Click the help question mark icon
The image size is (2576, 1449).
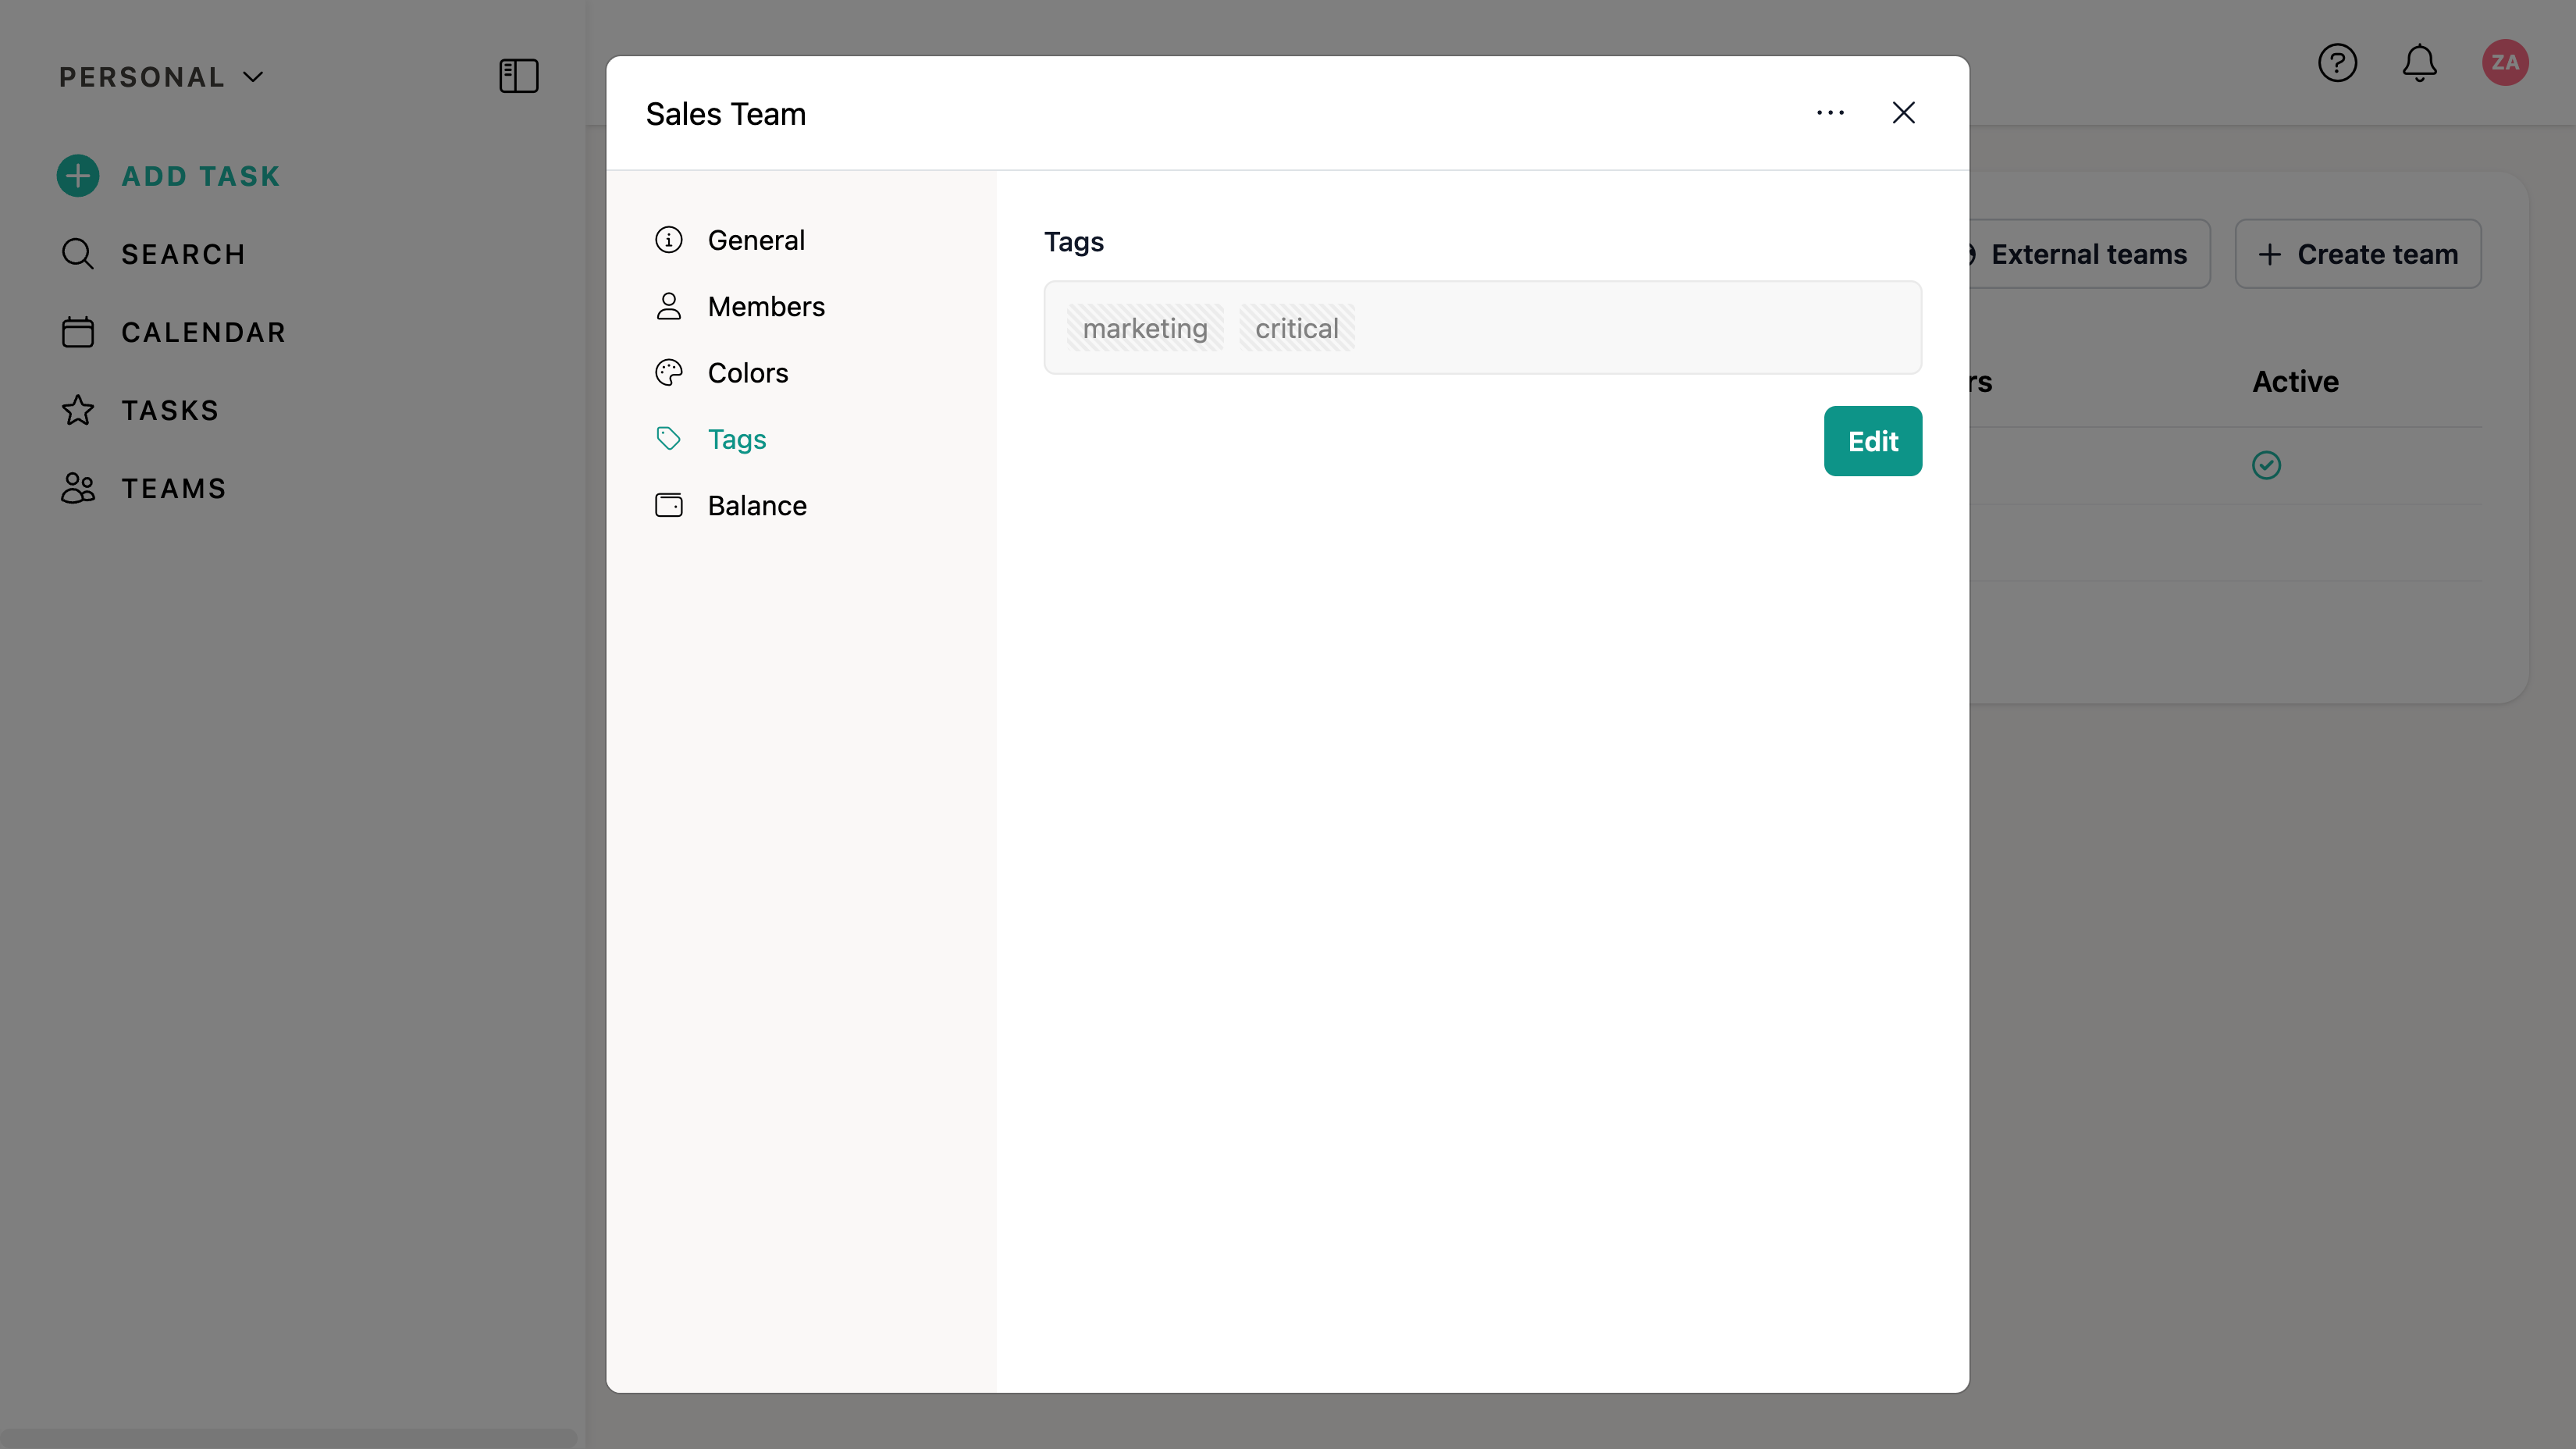[x=2337, y=63]
